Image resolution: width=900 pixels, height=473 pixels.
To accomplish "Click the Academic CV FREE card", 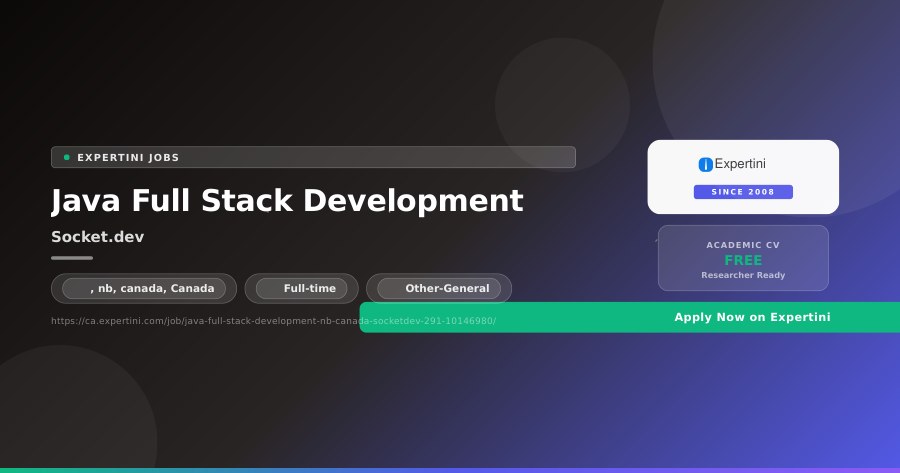I will click(743, 258).
